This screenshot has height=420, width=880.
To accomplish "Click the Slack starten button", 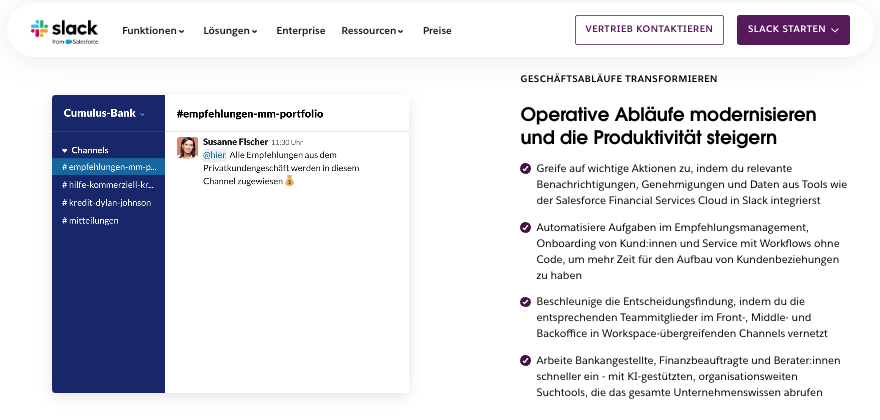I will (793, 30).
